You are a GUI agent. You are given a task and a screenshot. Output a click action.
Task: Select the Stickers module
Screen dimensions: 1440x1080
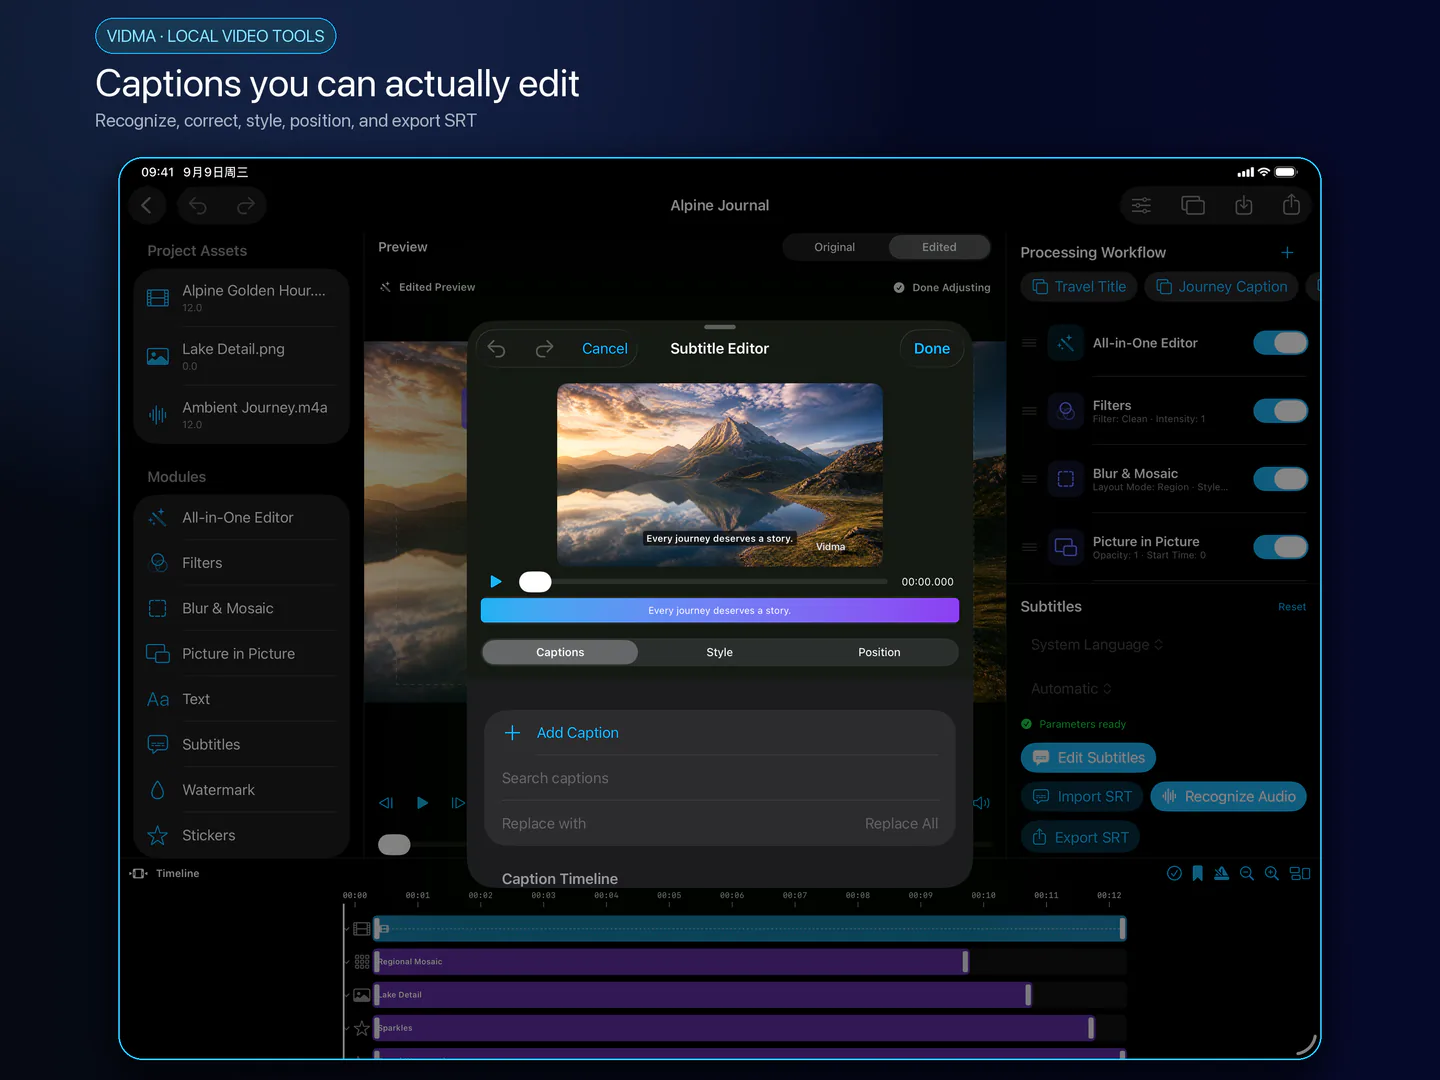(x=241, y=836)
